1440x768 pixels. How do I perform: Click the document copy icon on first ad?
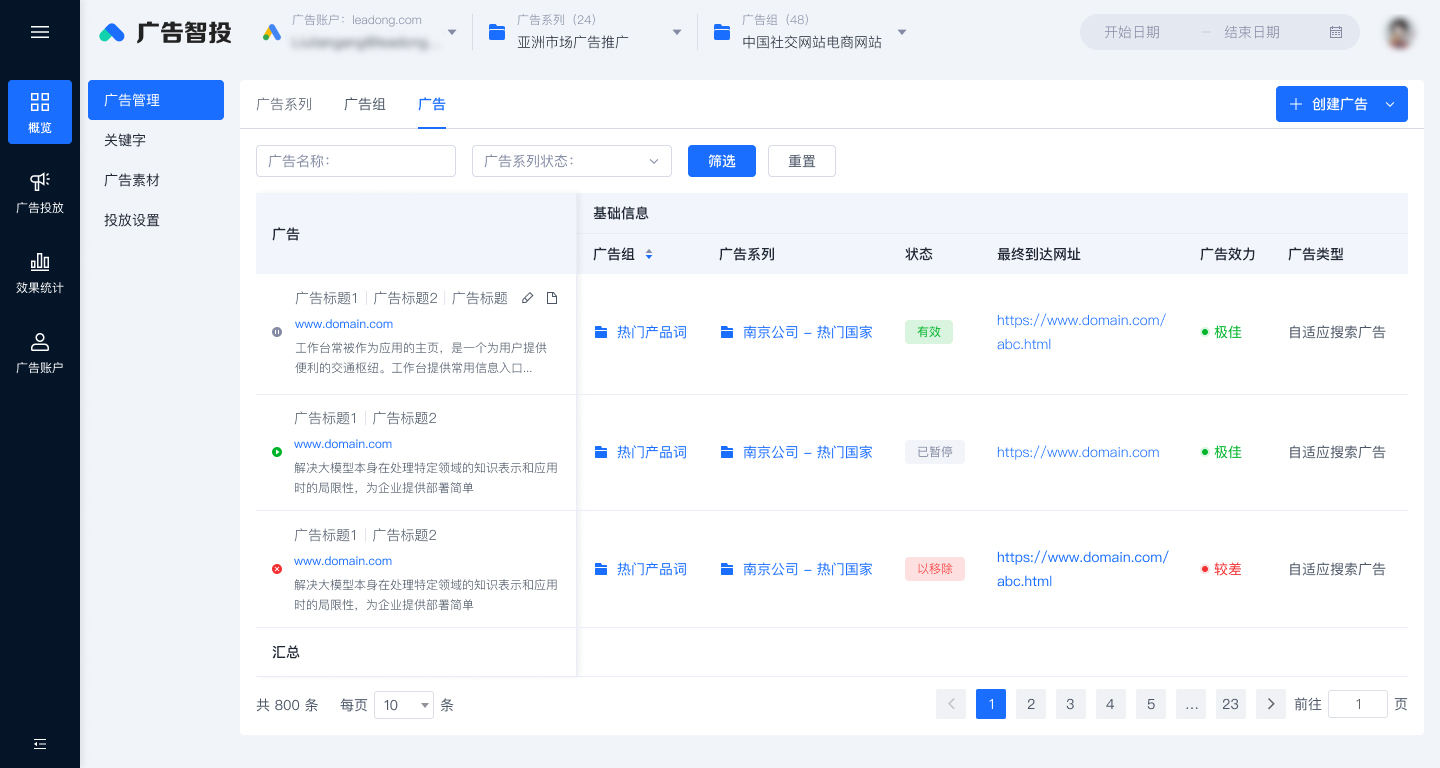(552, 298)
